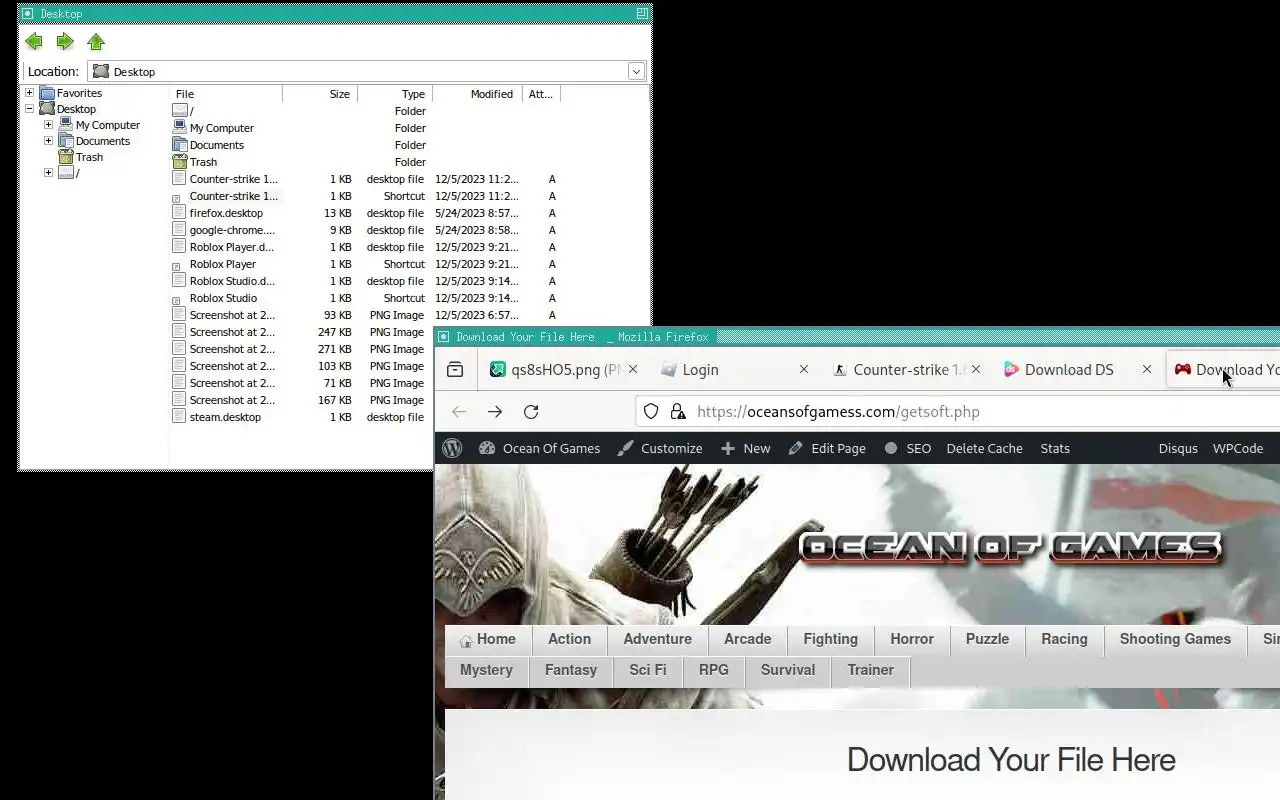Viewport: 1280px width, 800px height.
Task: Select the 167 KB screenshot PNG file
Action: [x=232, y=400]
